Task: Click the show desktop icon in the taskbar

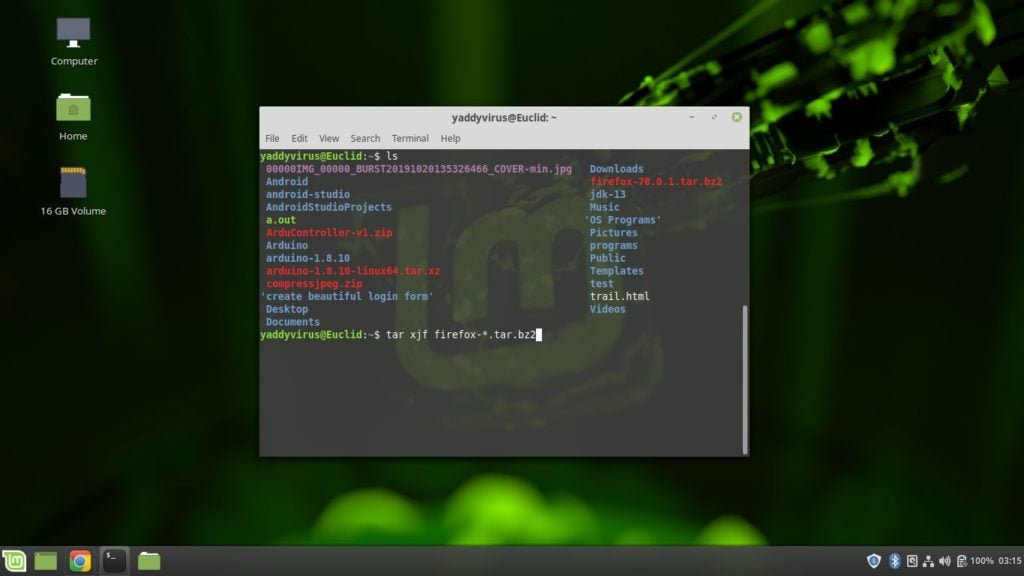Action: (46, 561)
